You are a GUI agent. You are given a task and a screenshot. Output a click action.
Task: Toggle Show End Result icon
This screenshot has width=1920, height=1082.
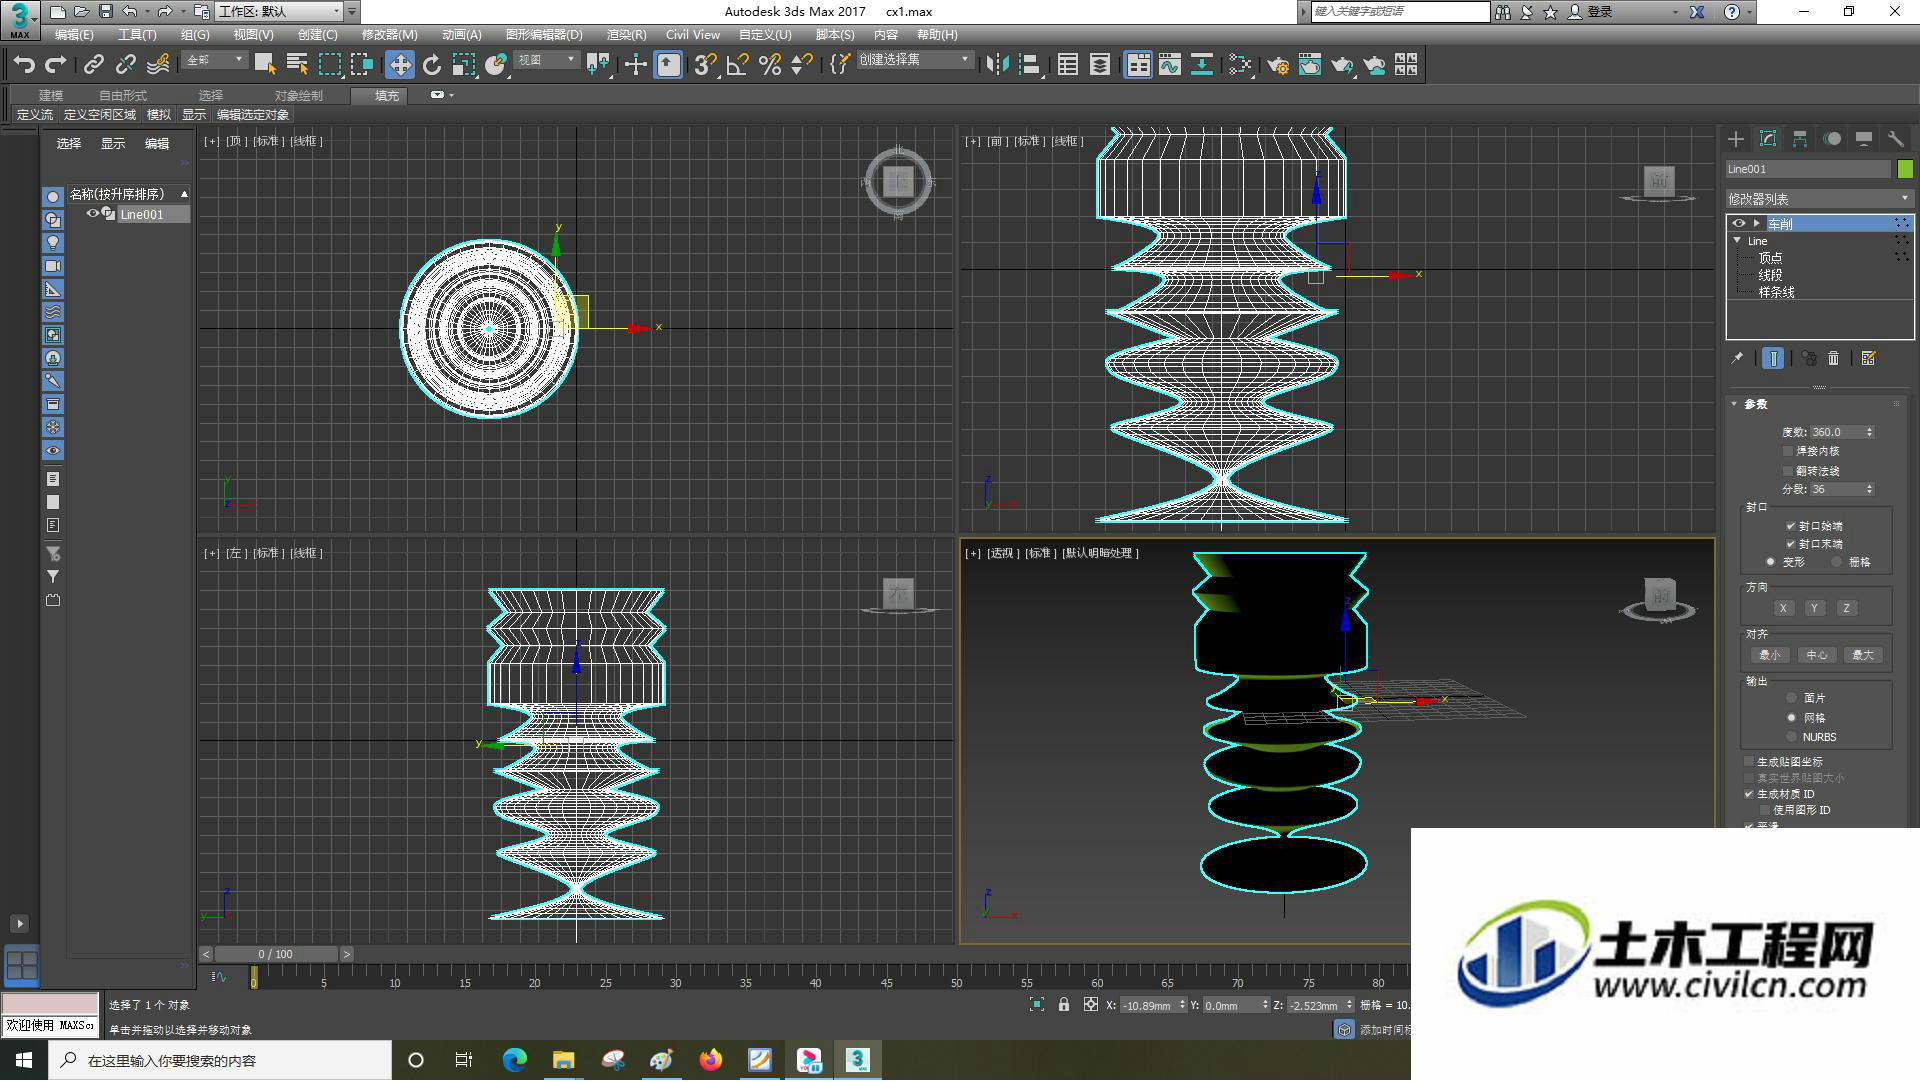(x=1773, y=358)
